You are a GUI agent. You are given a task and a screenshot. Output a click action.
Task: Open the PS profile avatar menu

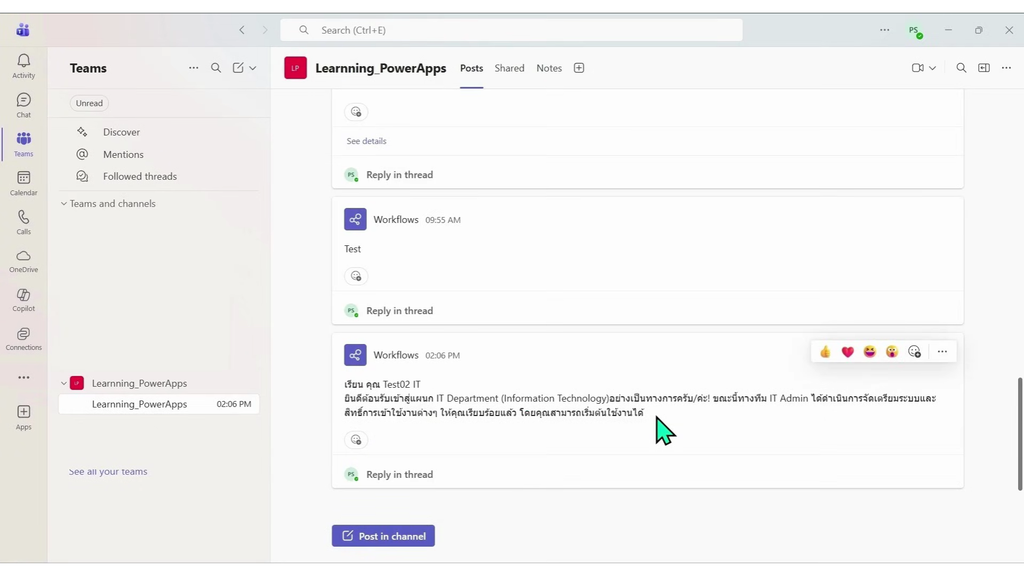pyautogui.click(x=914, y=31)
